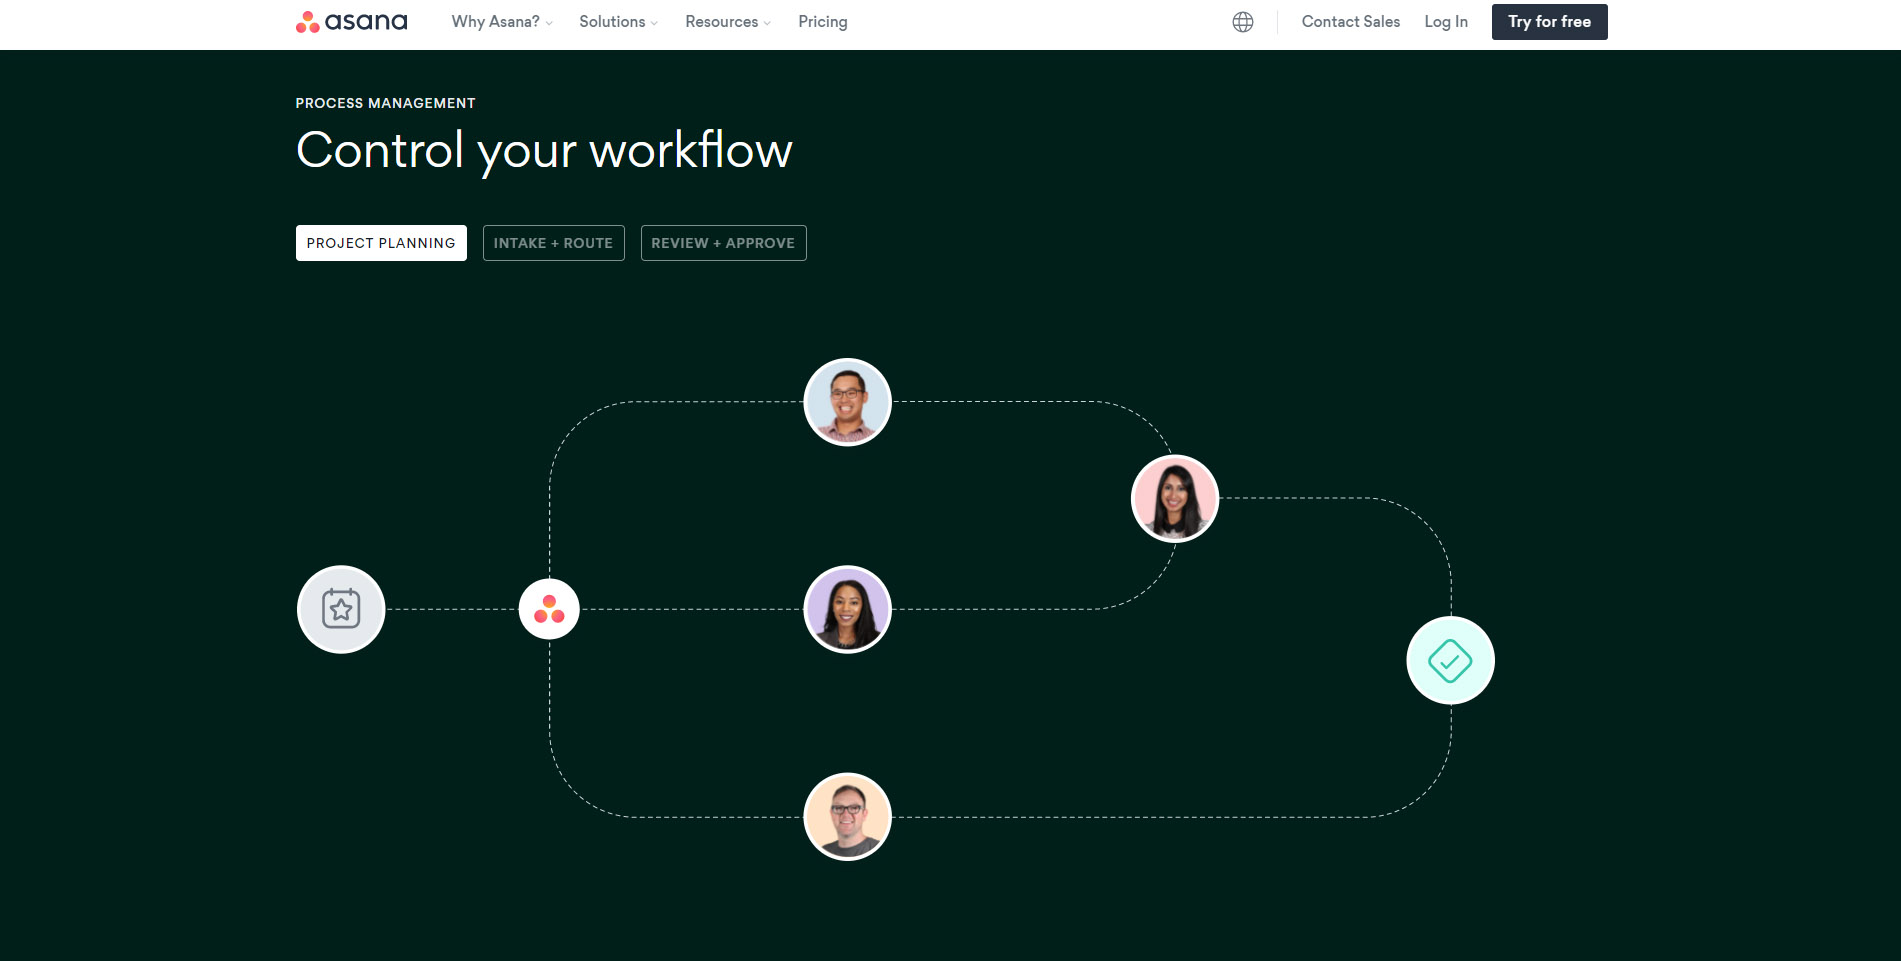
Task: Go to the Pricing page
Action: pyautogui.click(x=822, y=22)
